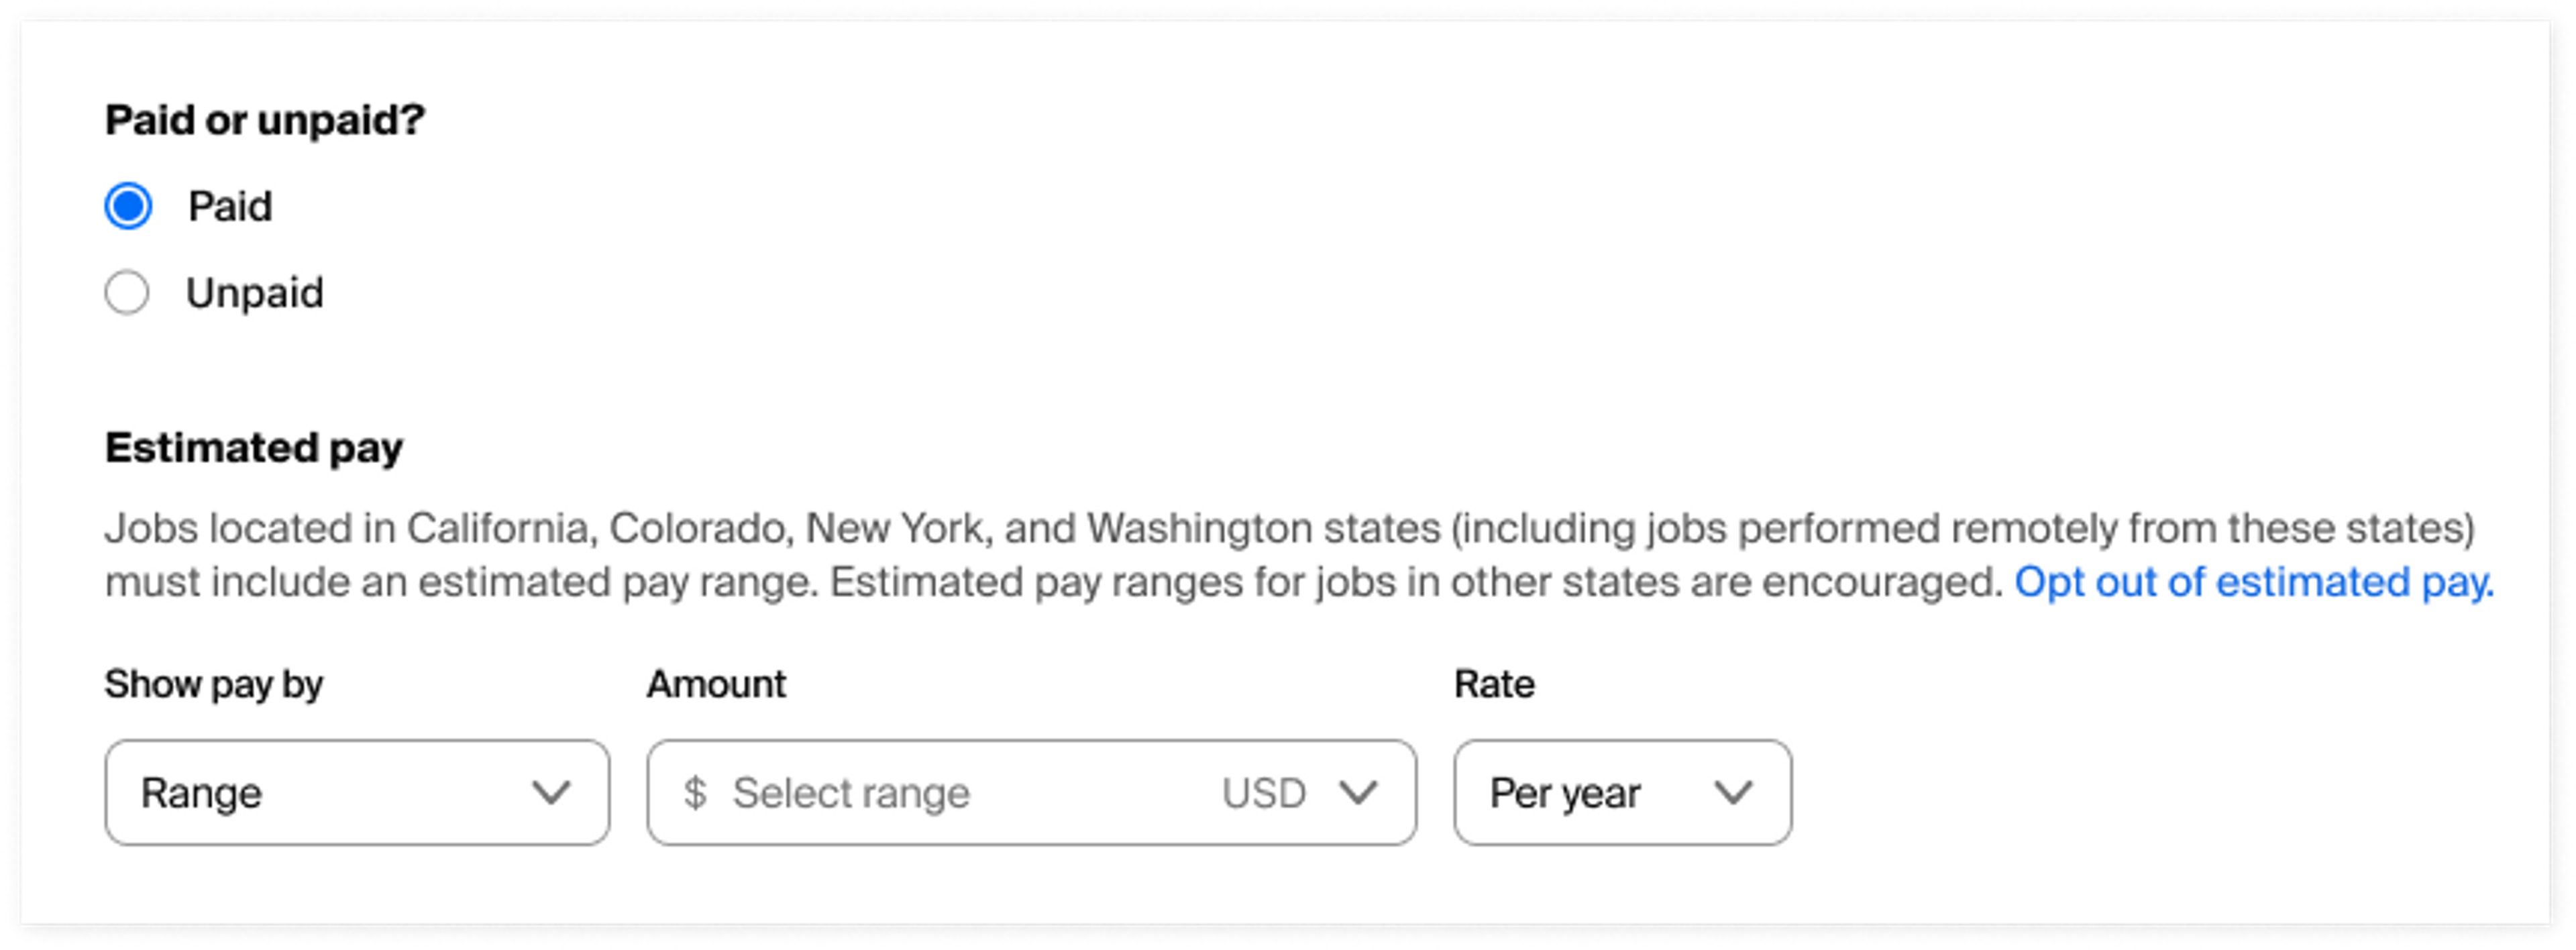
Task: Click the chevron on the Rate dropdown
Action: pos(1732,793)
